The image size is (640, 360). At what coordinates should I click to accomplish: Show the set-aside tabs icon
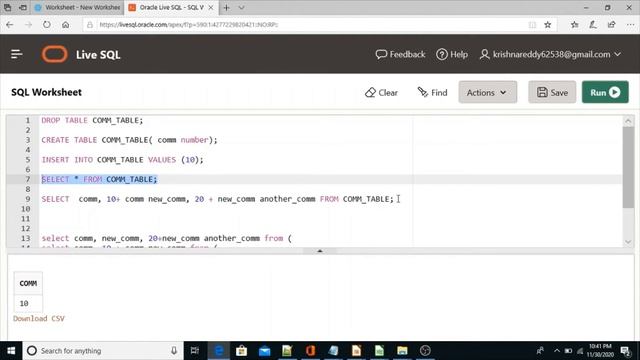(x=7, y=7)
